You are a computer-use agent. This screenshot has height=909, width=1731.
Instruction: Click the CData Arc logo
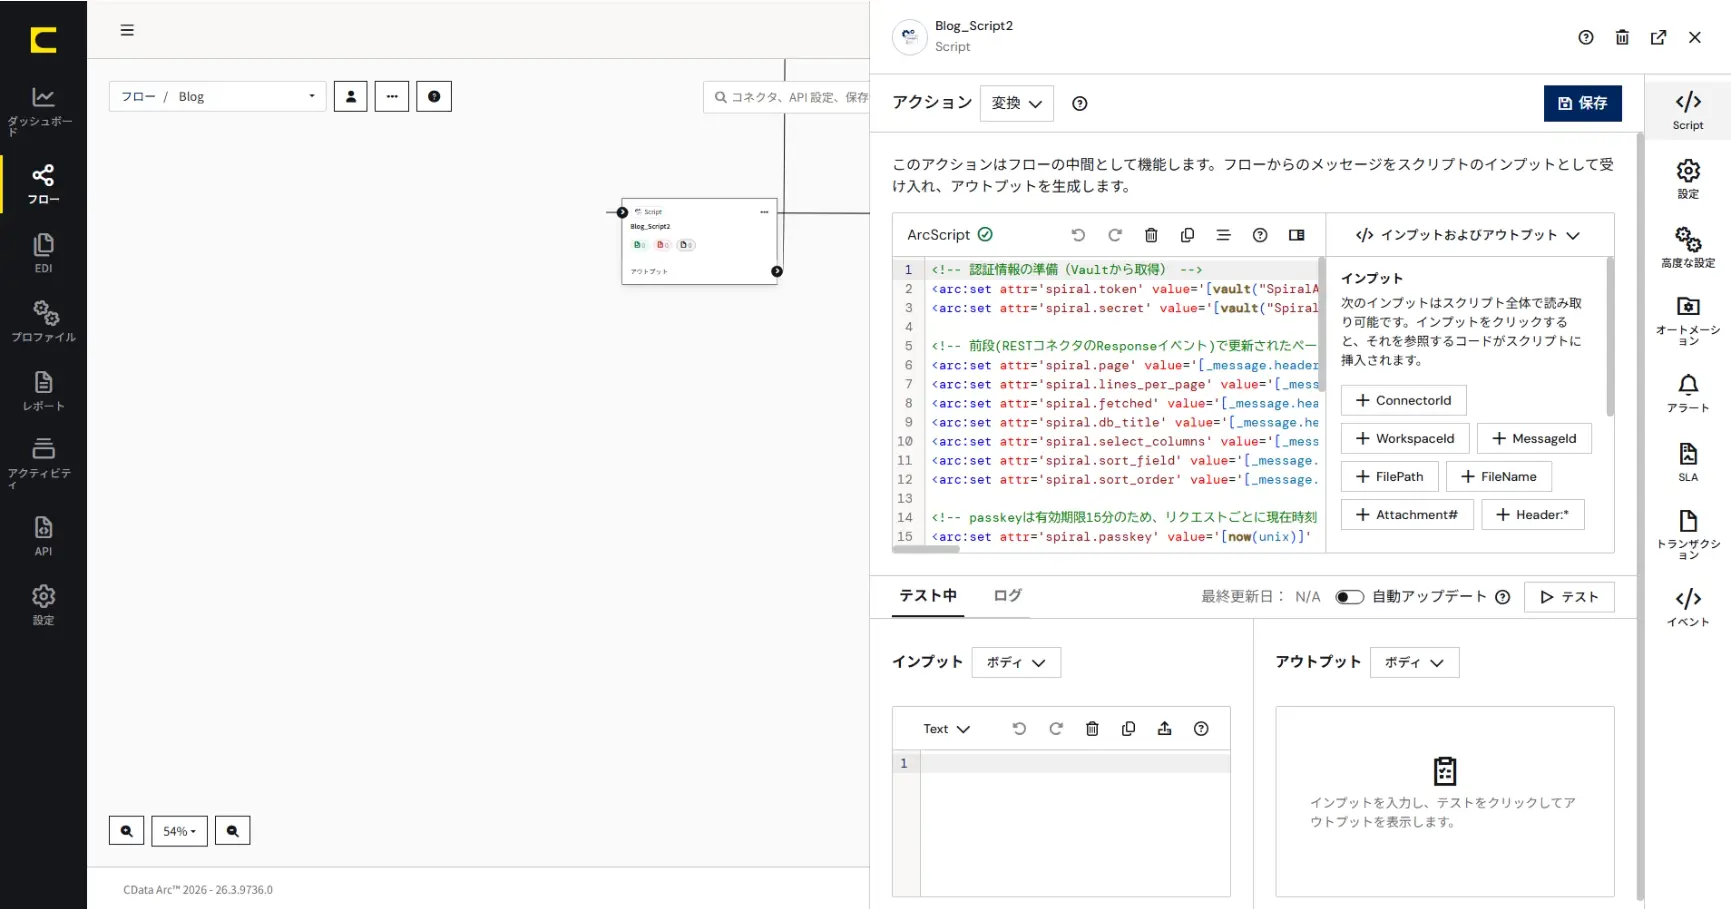43,40
